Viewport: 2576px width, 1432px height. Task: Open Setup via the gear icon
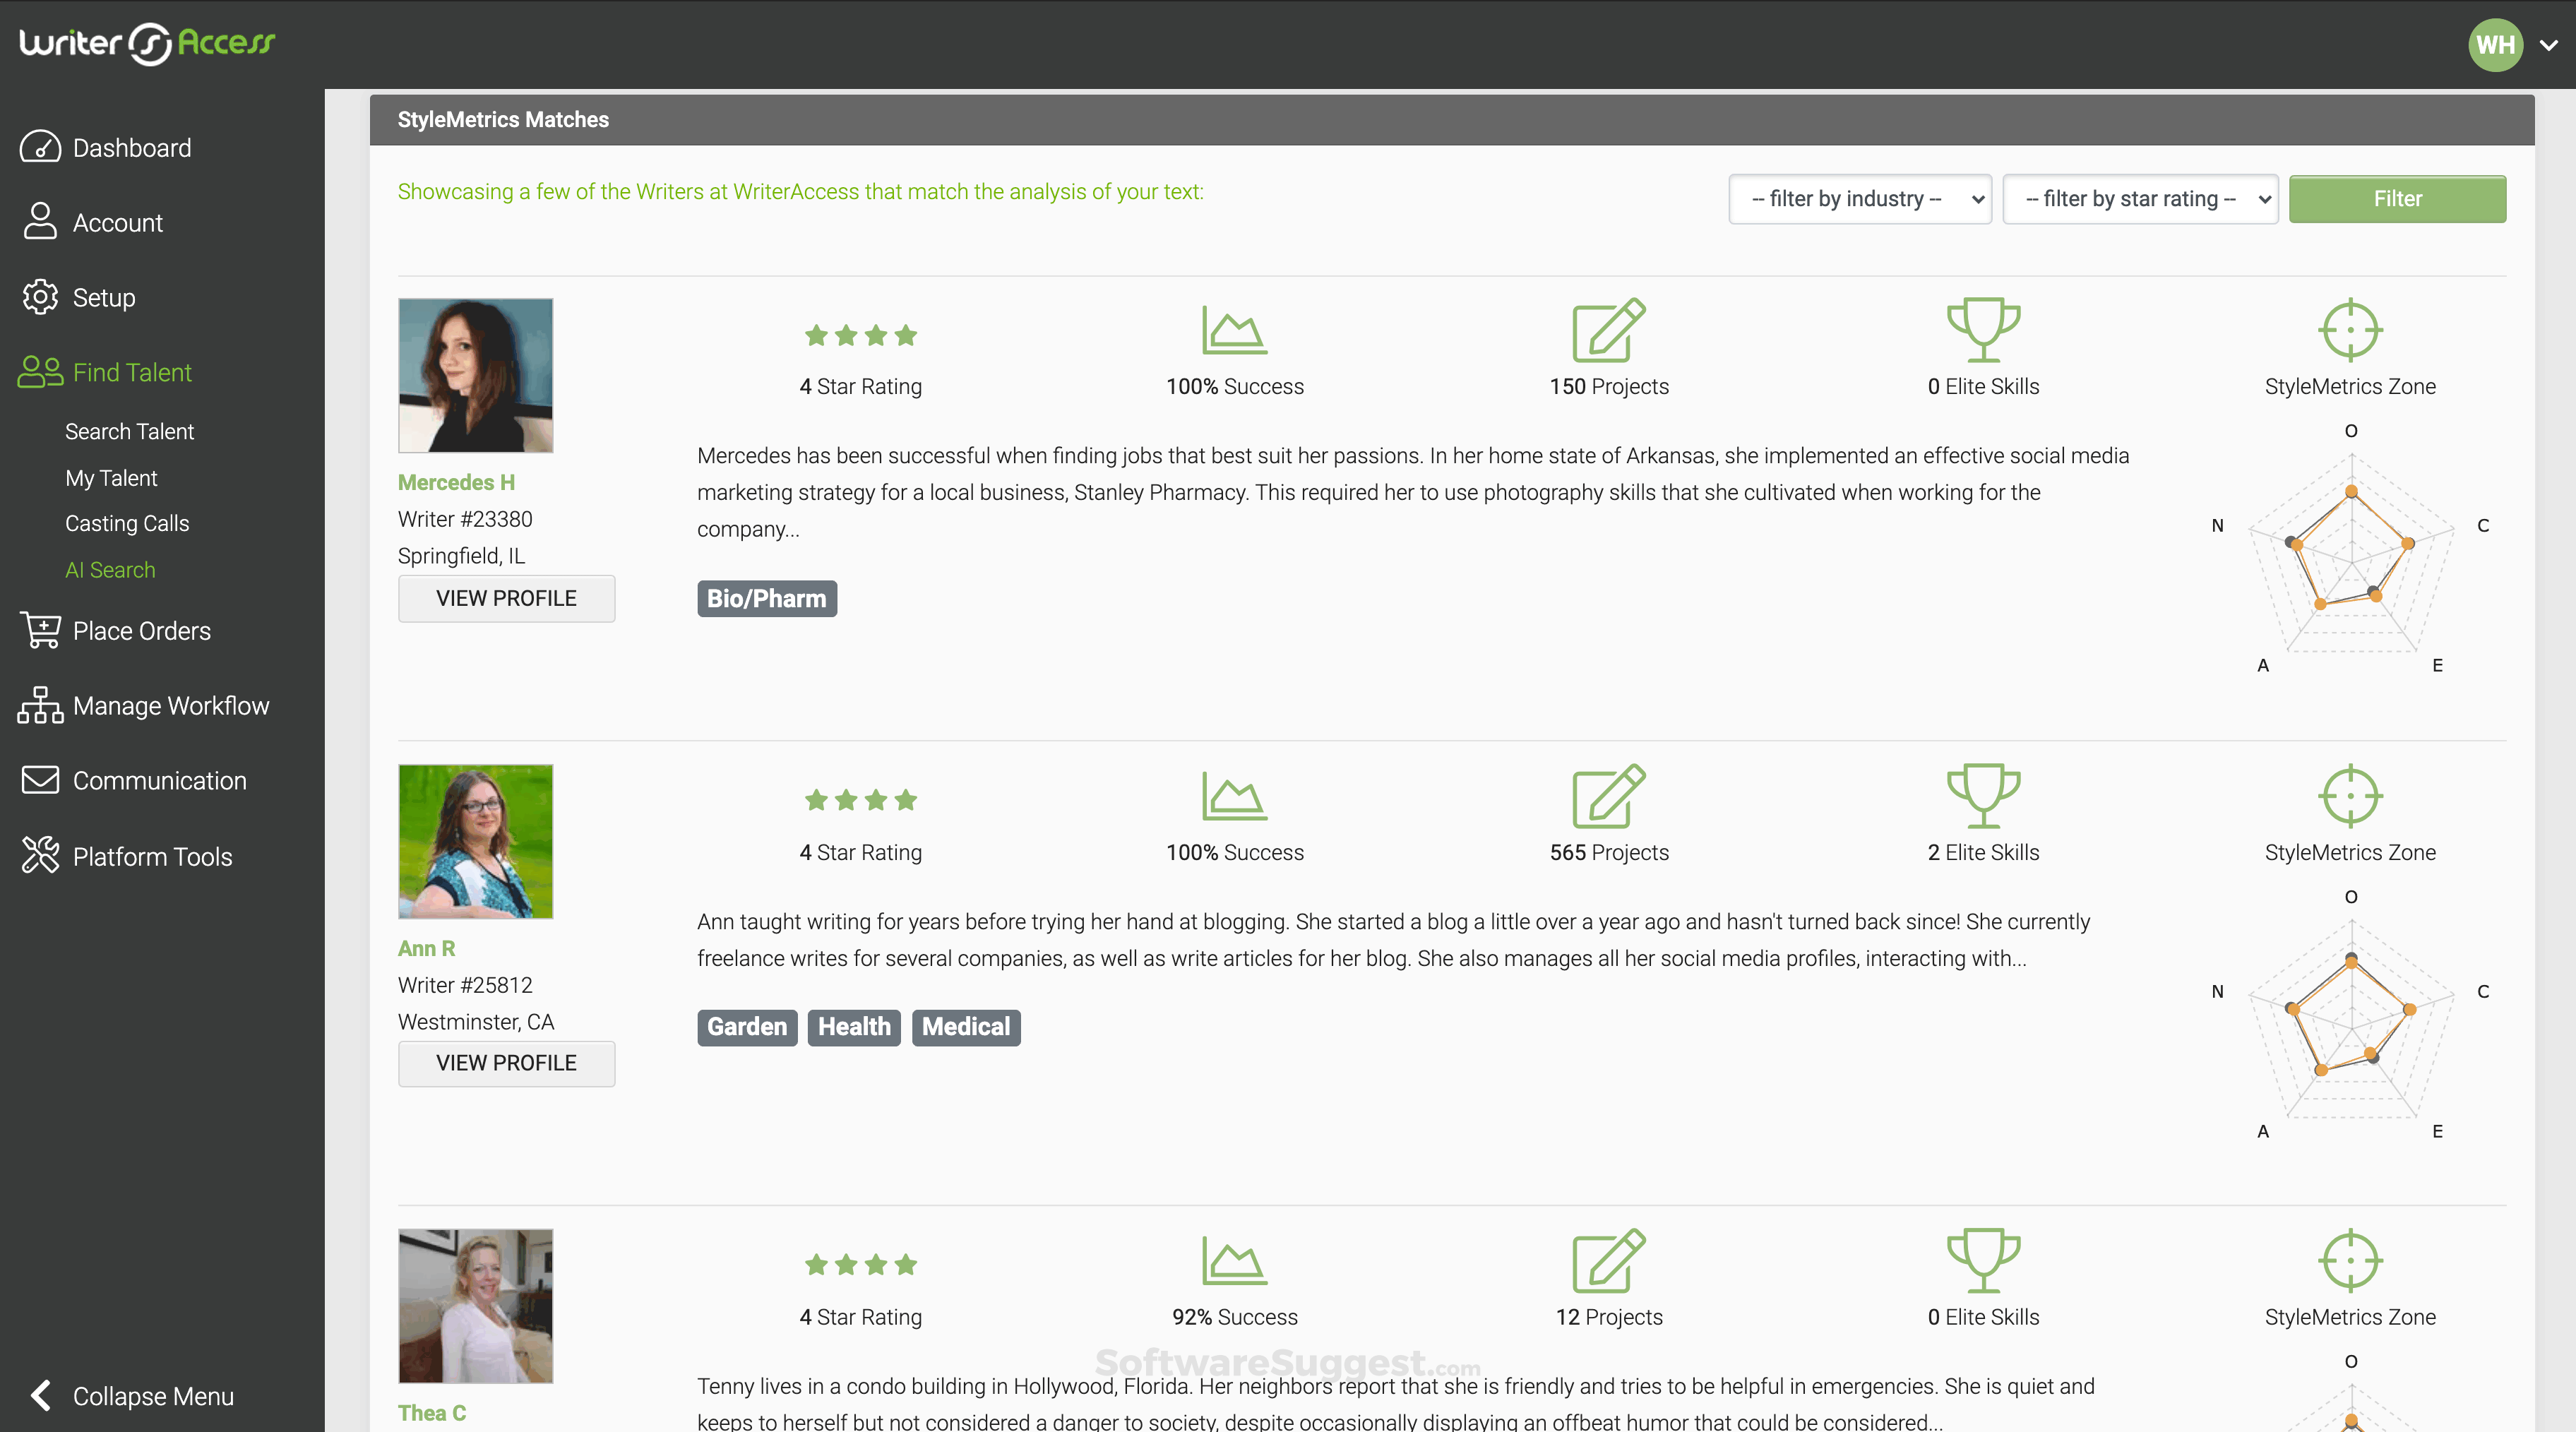[40, 297]
